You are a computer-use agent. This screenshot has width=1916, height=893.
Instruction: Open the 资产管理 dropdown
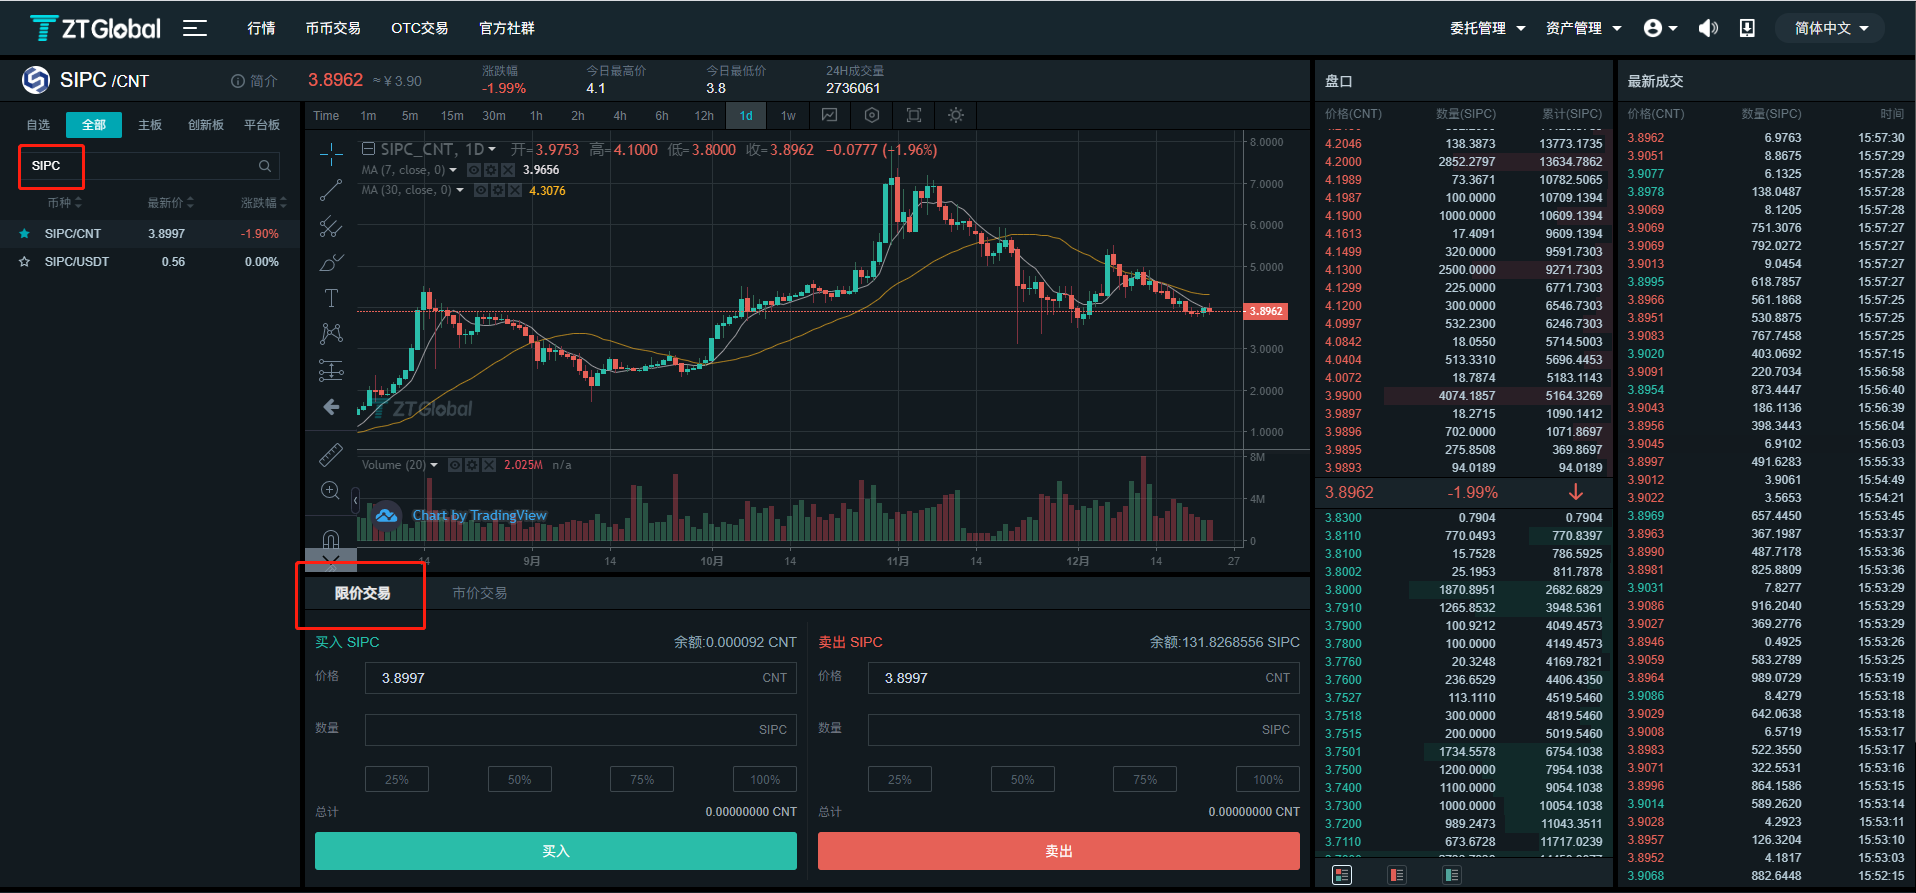click(x=1583, y=28)
